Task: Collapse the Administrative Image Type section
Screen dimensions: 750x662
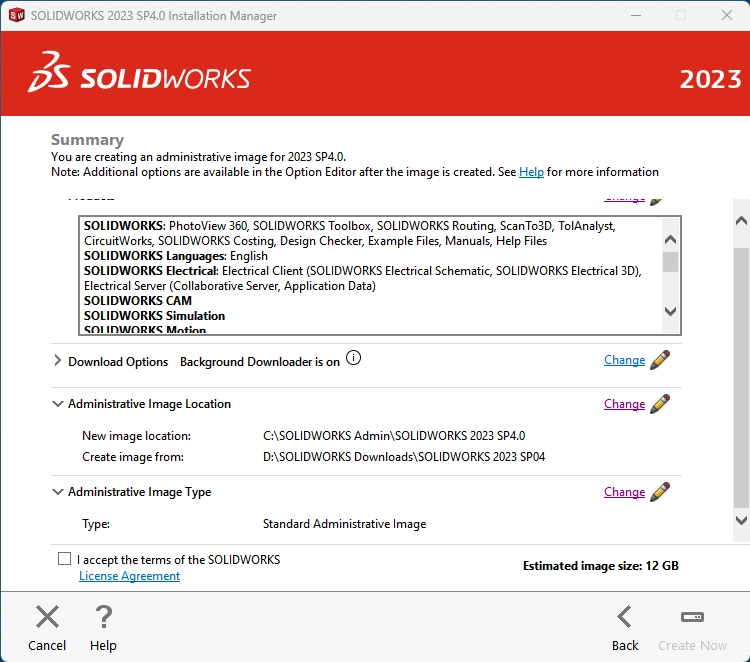Action: (x=57, y=492)
